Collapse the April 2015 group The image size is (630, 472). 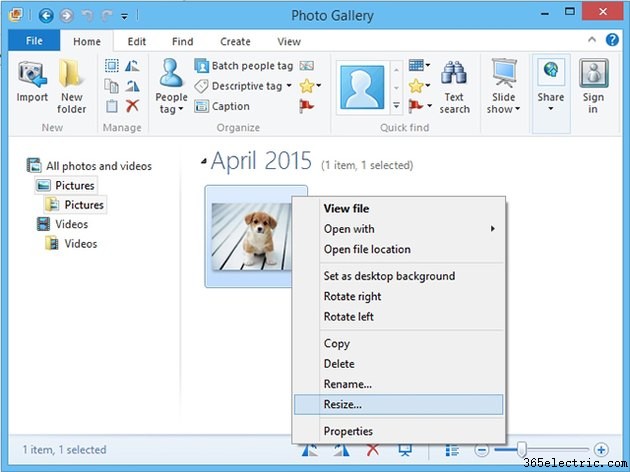point(204,161)
